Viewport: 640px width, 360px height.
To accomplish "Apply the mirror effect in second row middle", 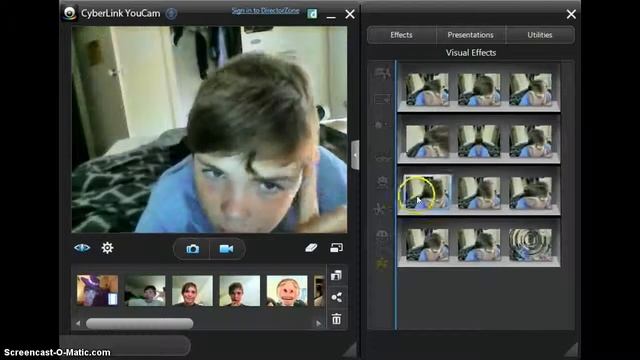I will [x=479, y=141].
